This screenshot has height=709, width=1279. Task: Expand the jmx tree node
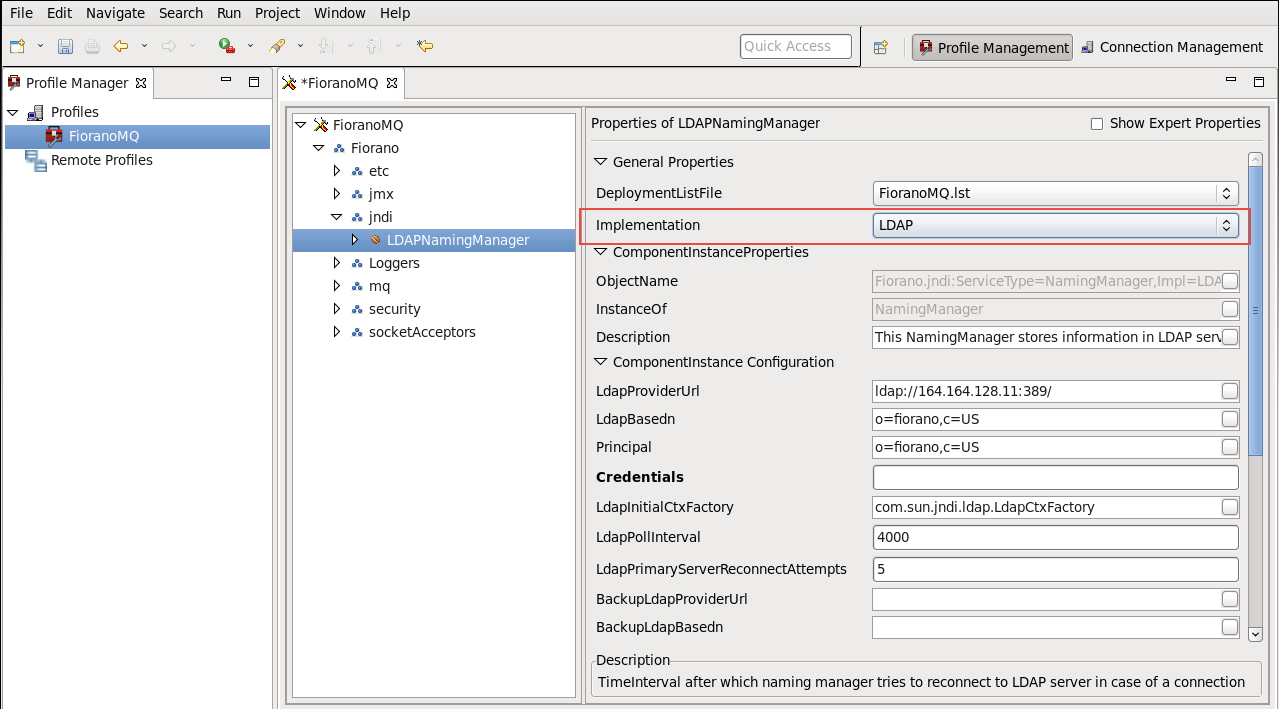coord(337,194)
